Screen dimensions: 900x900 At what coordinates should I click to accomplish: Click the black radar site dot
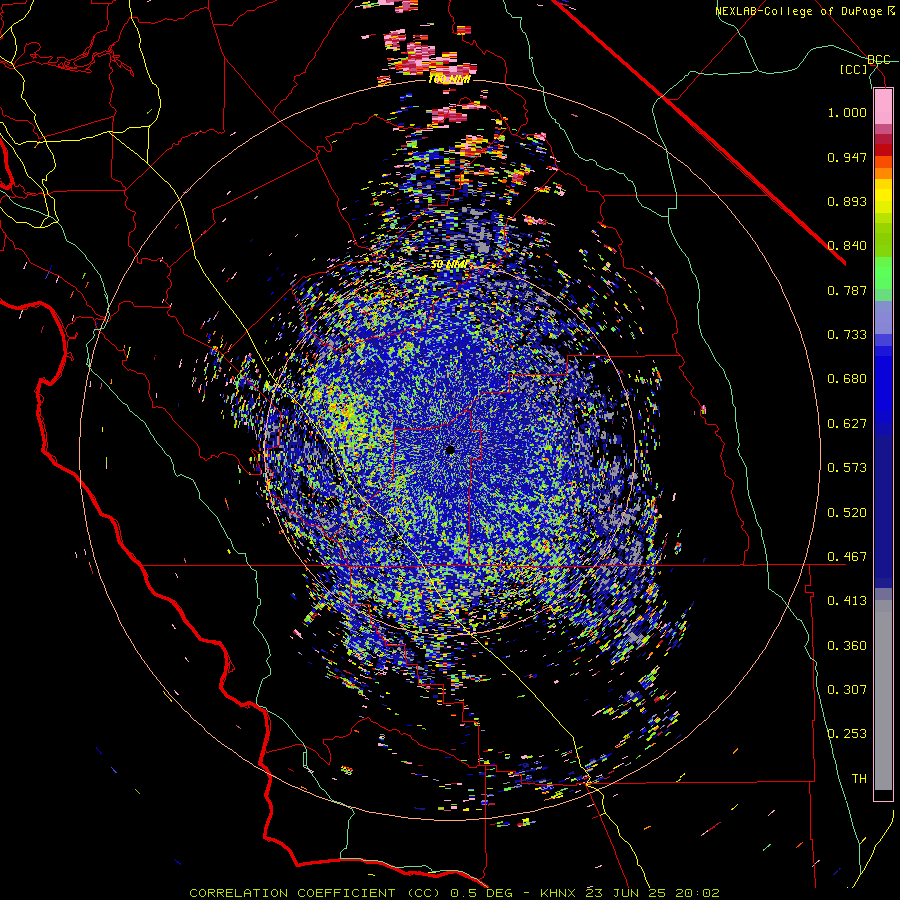450,451
